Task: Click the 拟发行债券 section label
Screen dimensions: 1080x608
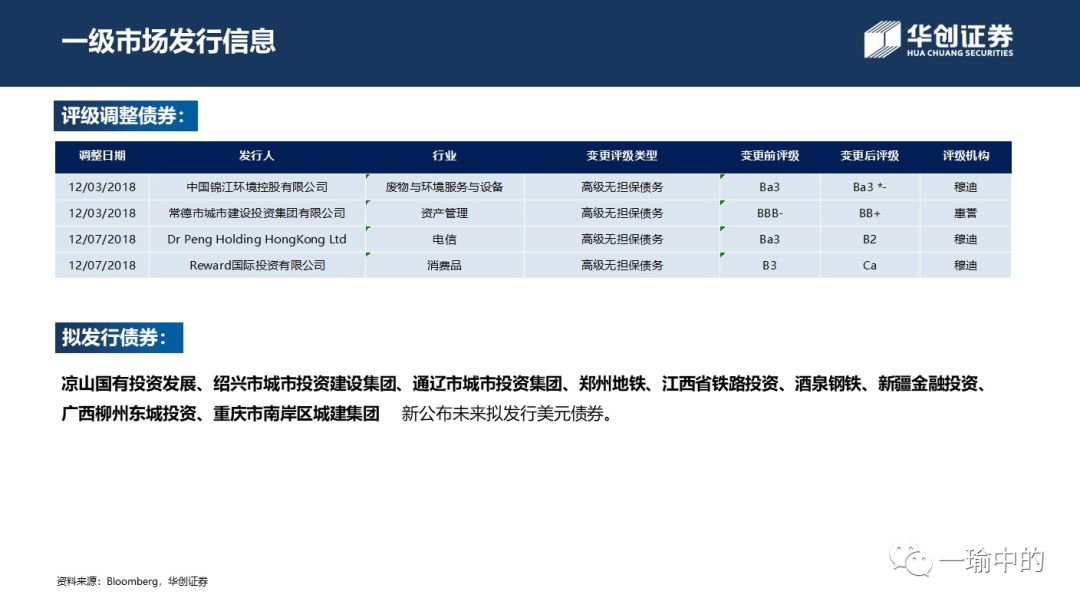Action: [118, 337]
